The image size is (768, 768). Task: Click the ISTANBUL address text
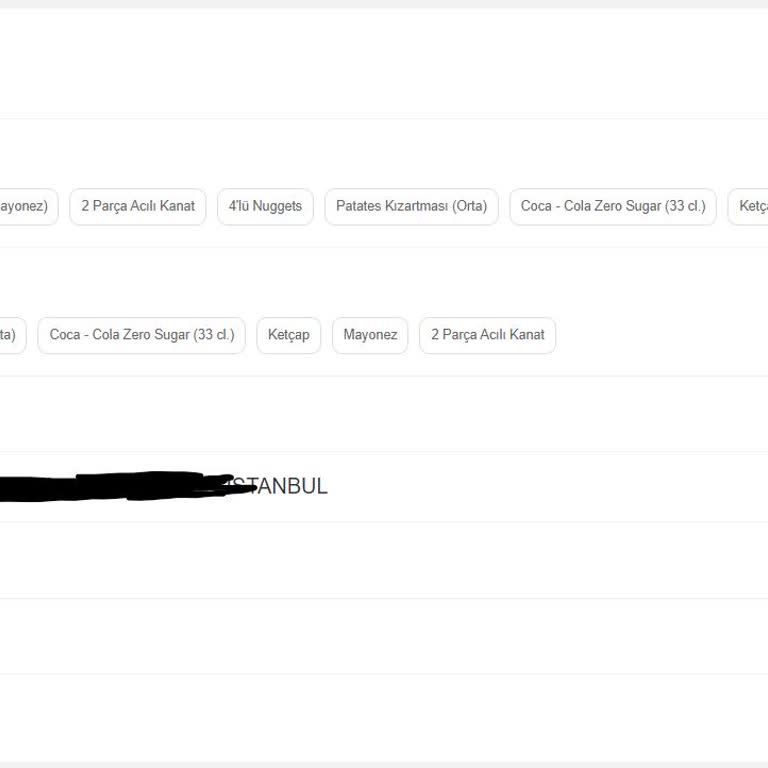(x=277, y=486)
